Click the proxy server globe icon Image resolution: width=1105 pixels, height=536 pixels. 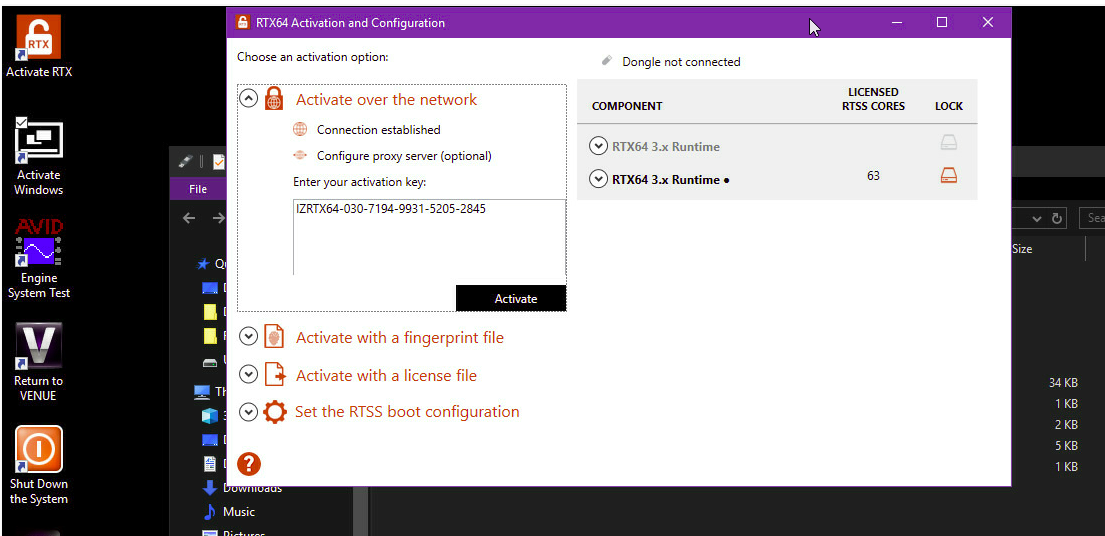(x=300, y=156)
